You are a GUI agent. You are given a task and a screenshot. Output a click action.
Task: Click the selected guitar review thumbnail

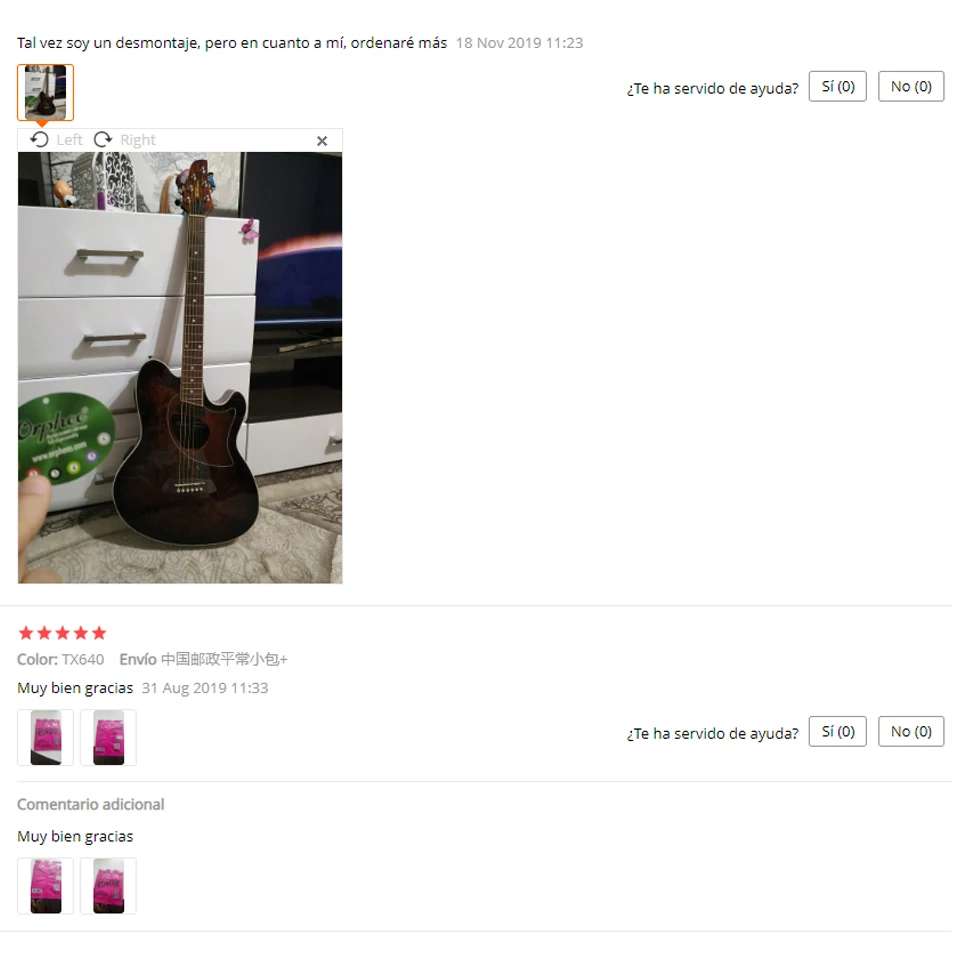point(45,92)
